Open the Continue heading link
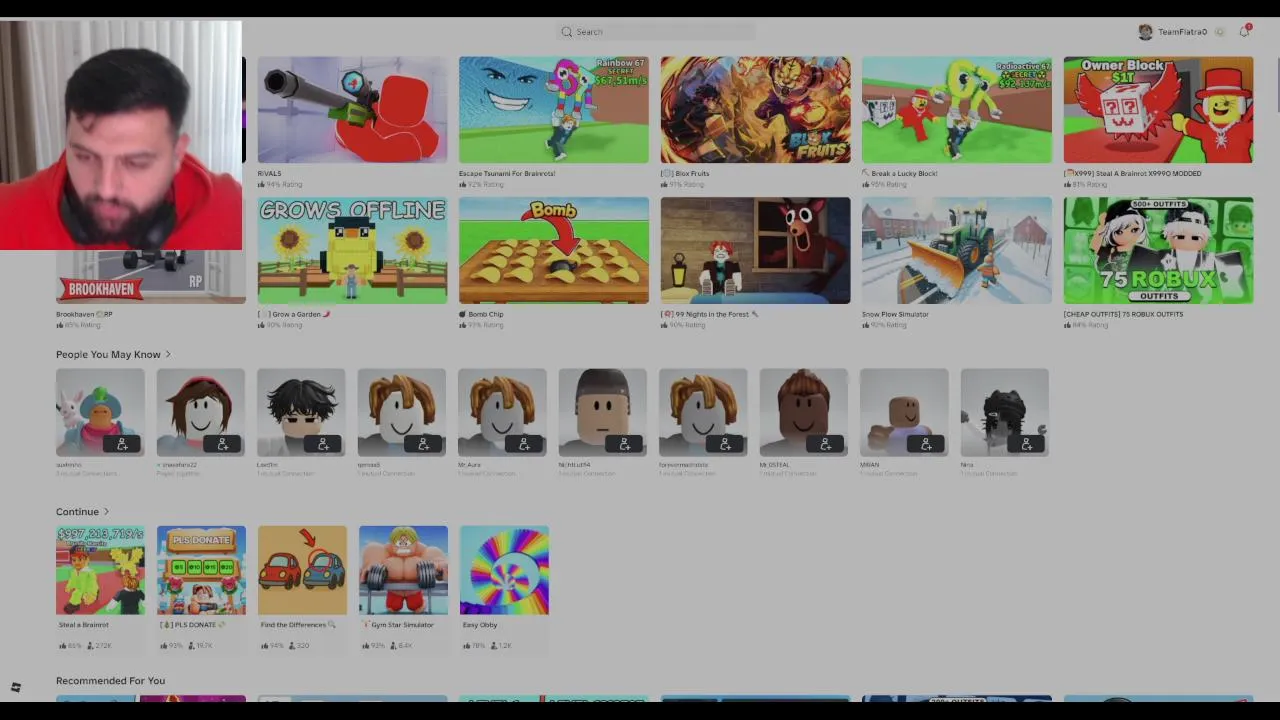 pos(77,512)
